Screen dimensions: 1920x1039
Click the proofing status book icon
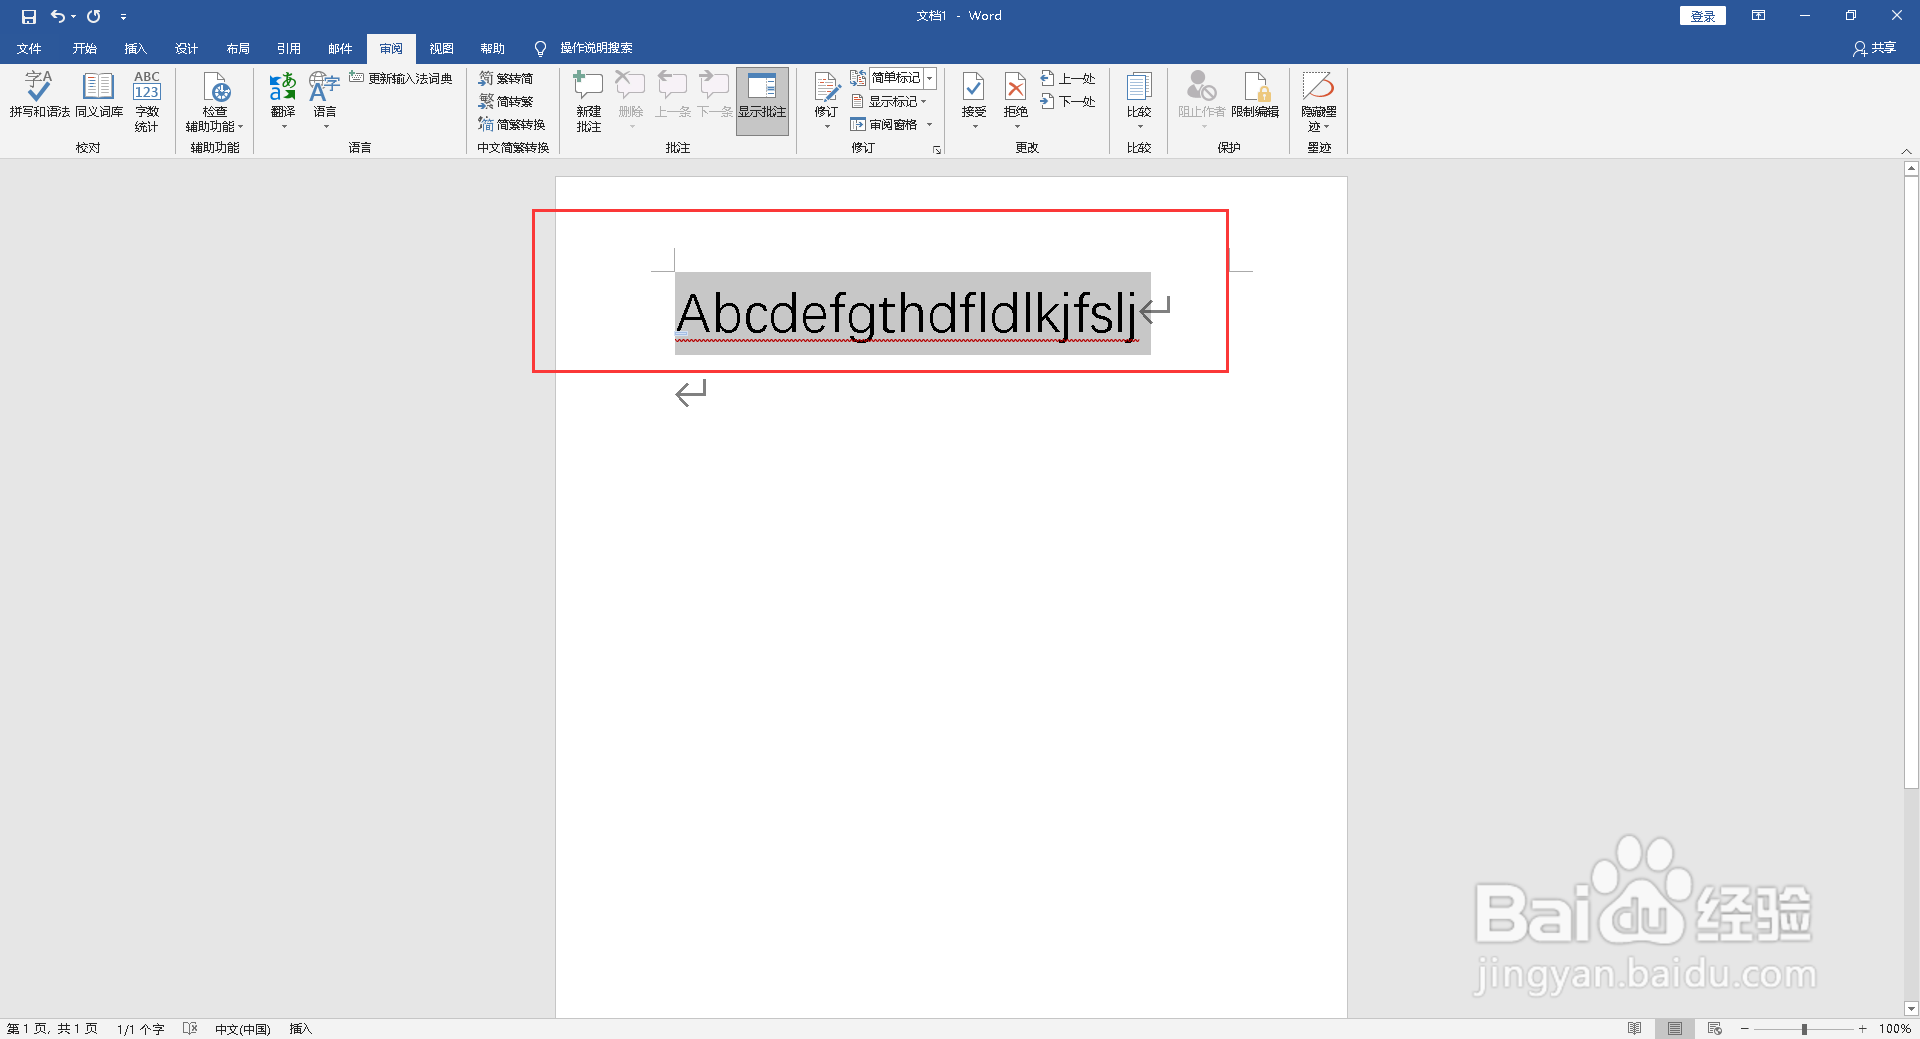click(x=190, y=1029)
